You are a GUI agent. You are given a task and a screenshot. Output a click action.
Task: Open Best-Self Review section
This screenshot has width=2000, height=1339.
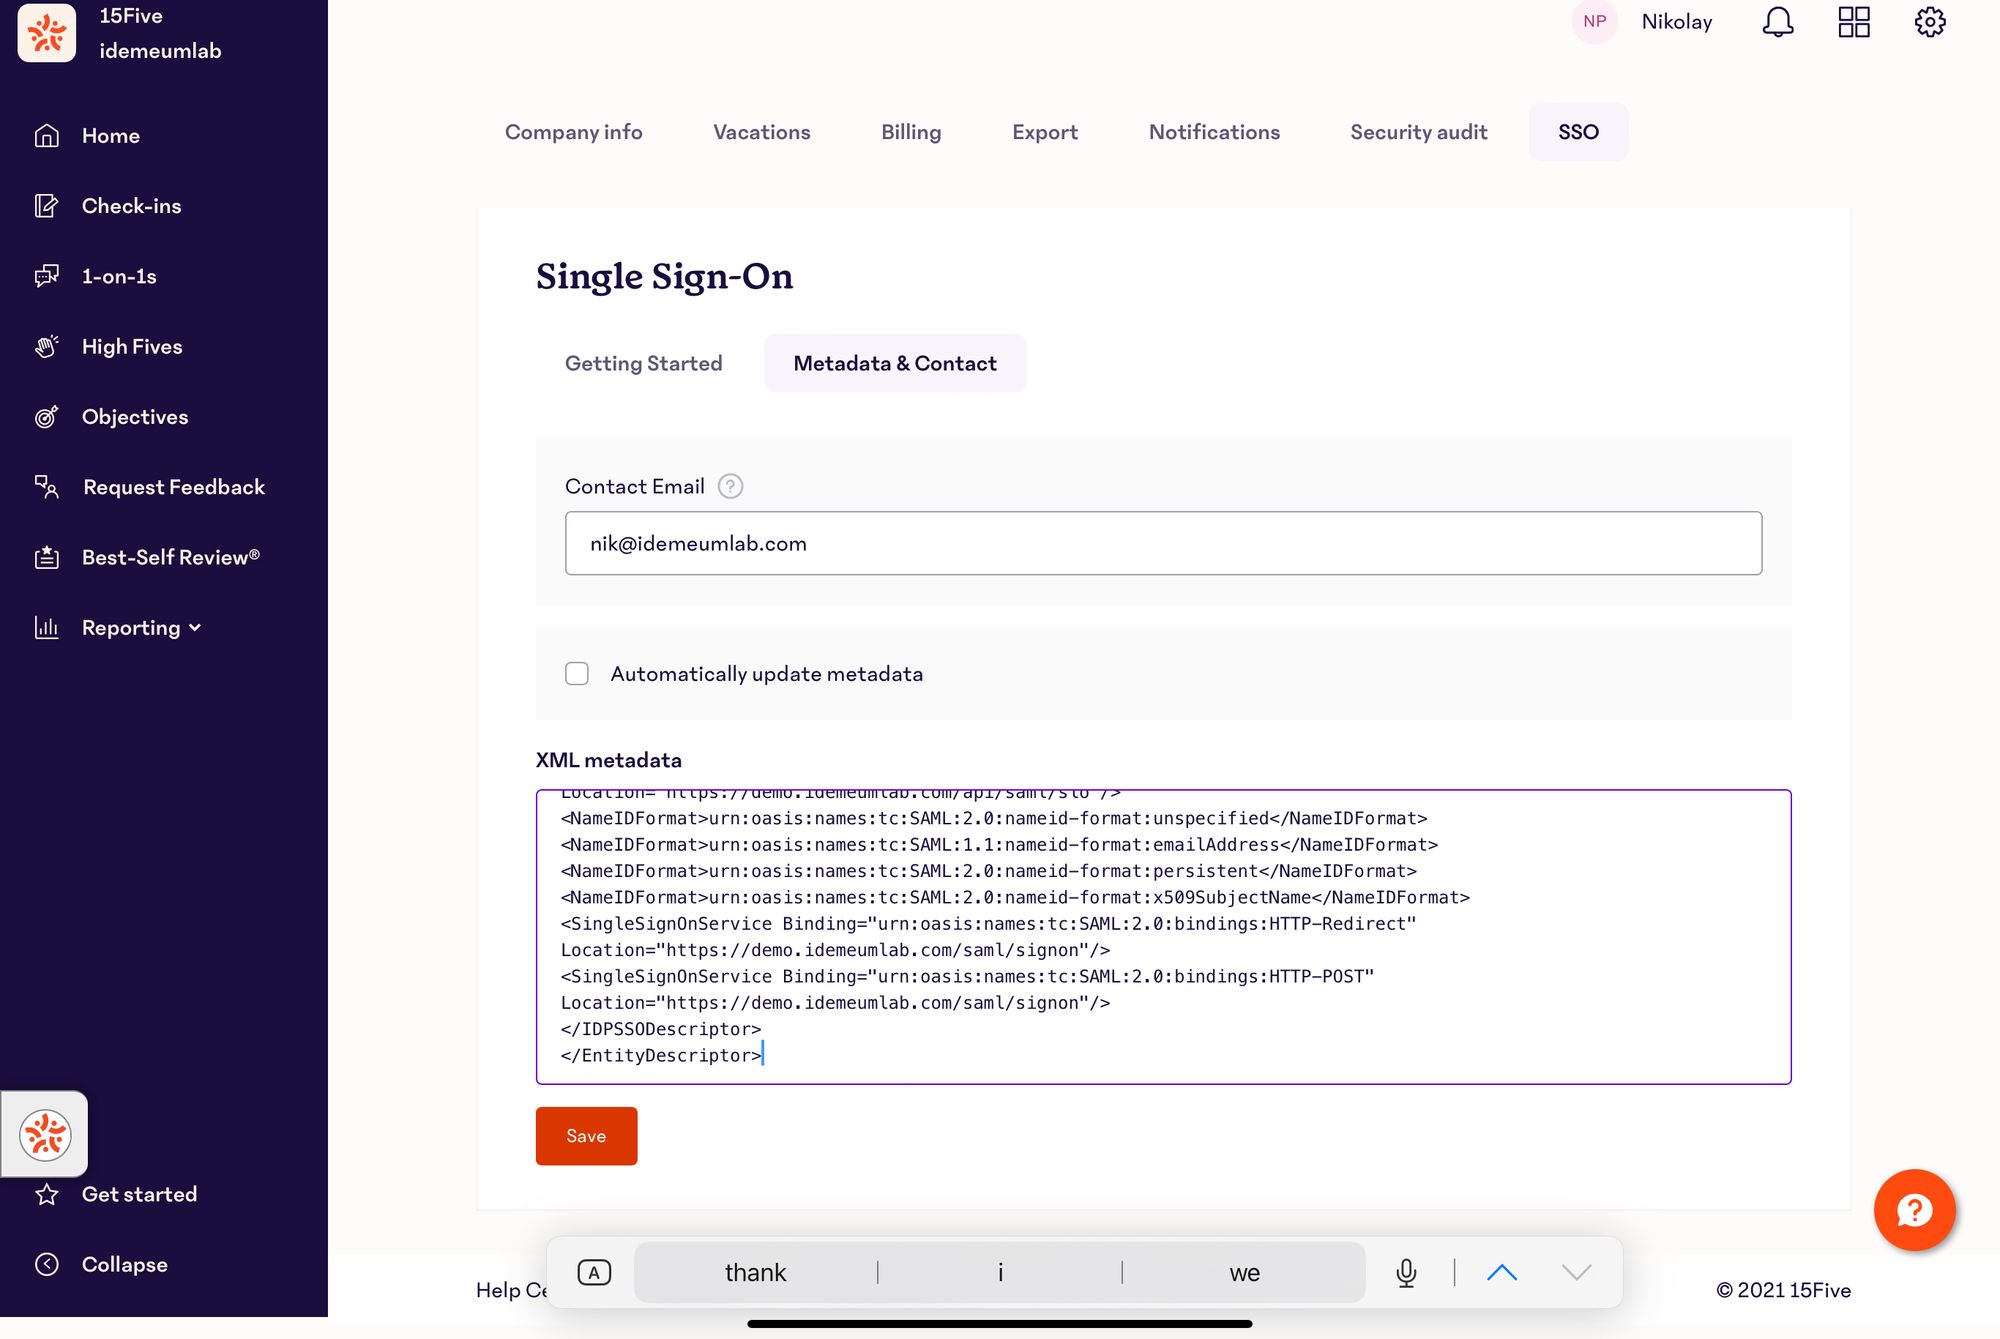170,557
